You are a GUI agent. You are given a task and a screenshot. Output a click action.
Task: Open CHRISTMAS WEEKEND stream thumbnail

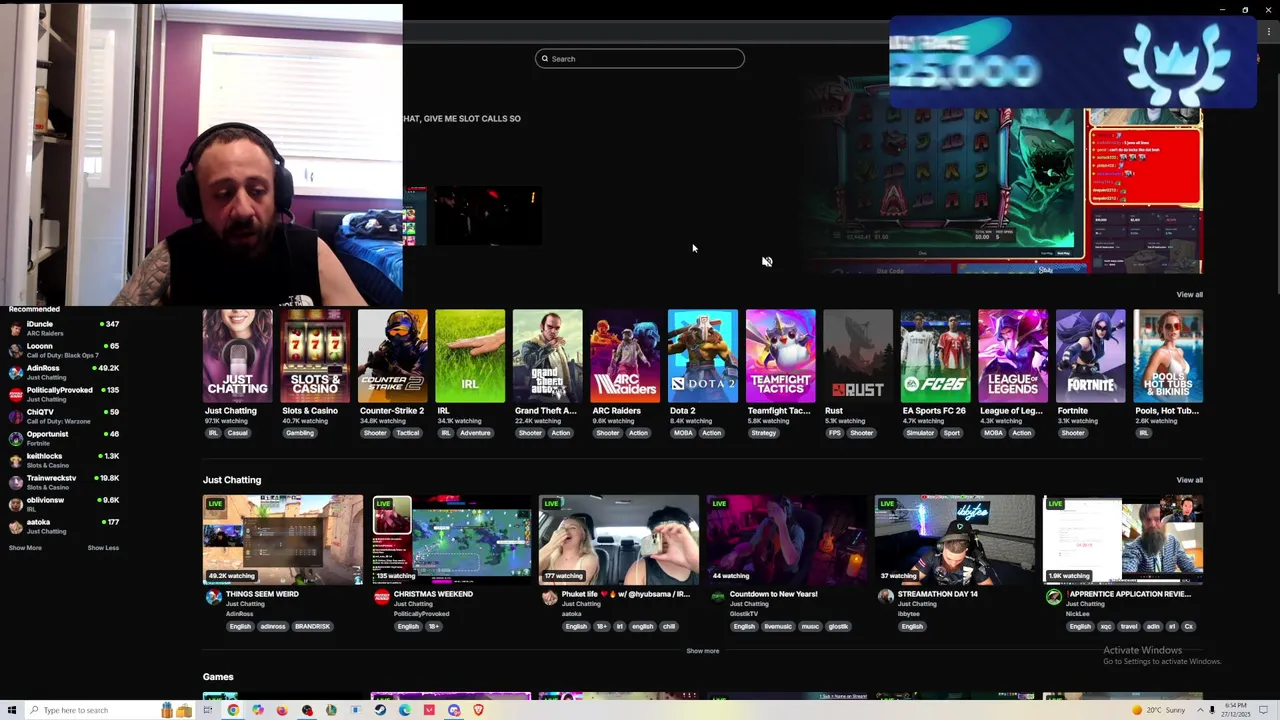tap(451, 540)
